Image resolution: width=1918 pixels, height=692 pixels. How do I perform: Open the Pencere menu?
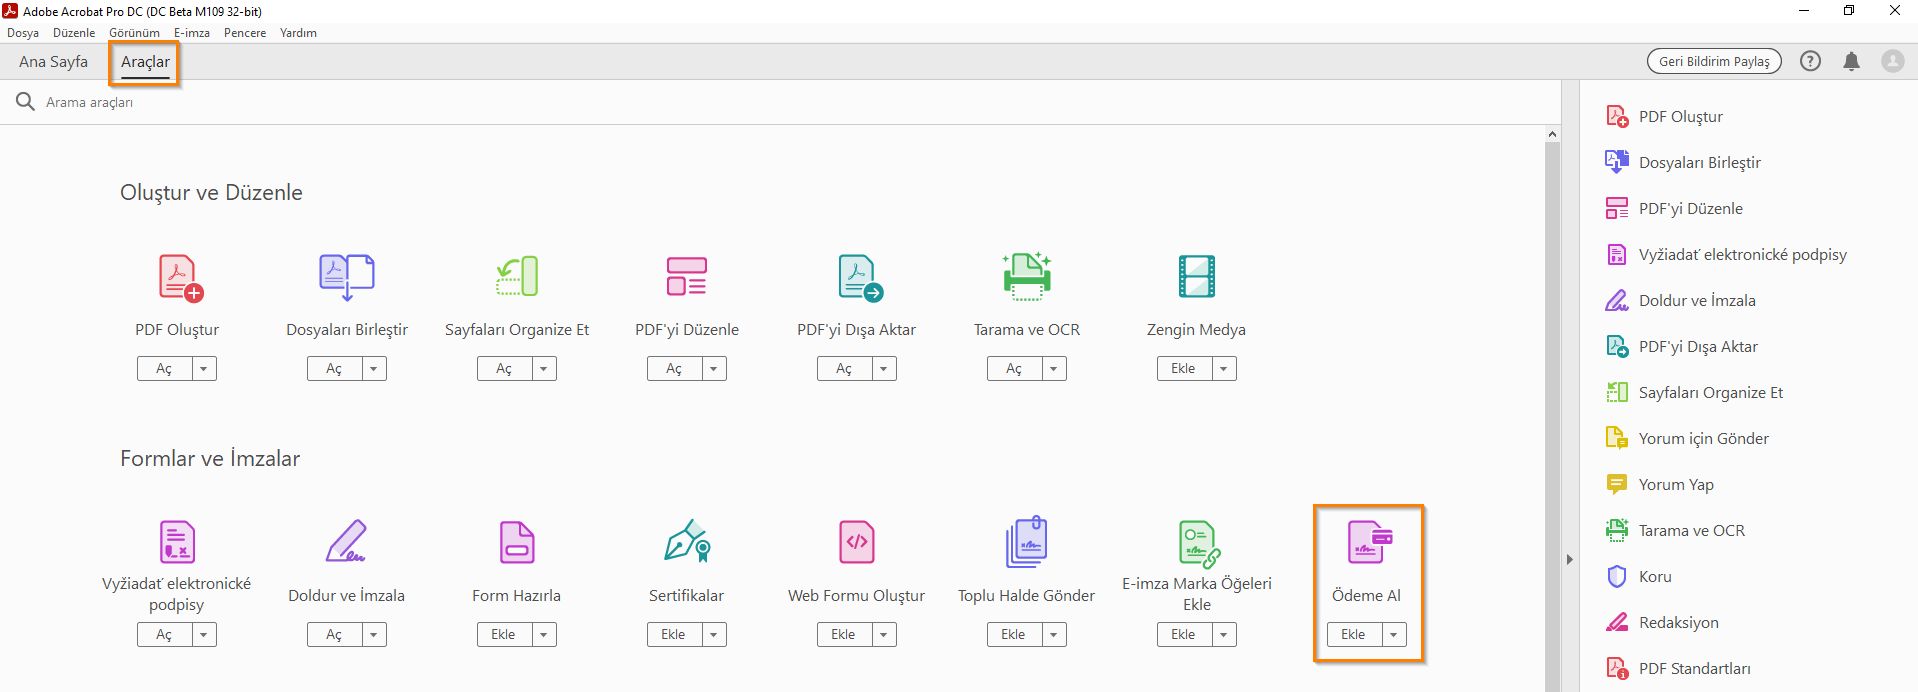245,33
